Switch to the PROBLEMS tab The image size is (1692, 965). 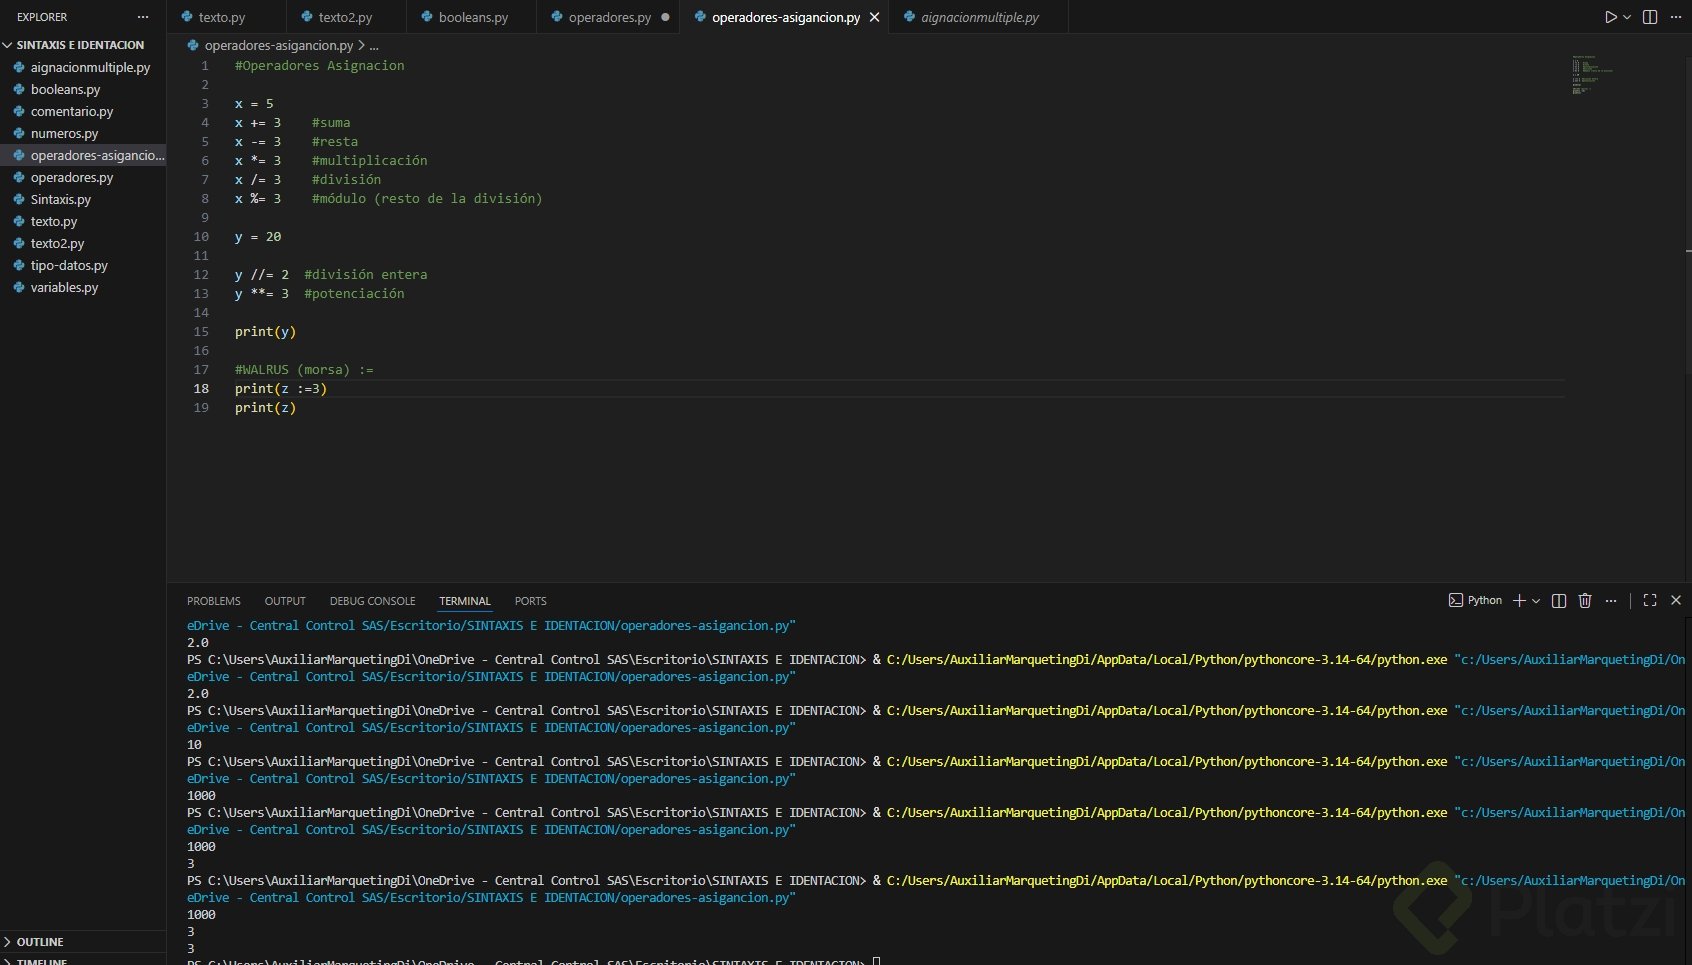213,601
